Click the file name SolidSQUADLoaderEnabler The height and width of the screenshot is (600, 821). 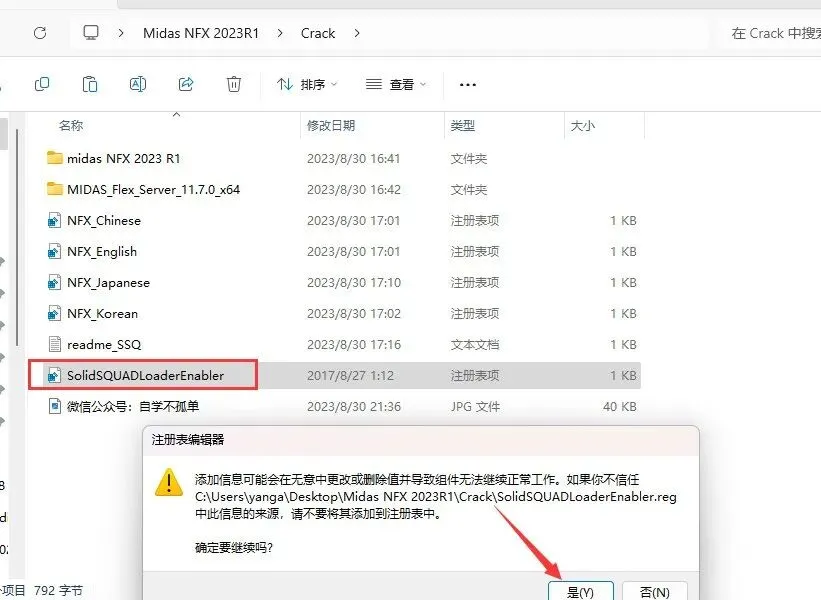146,375
